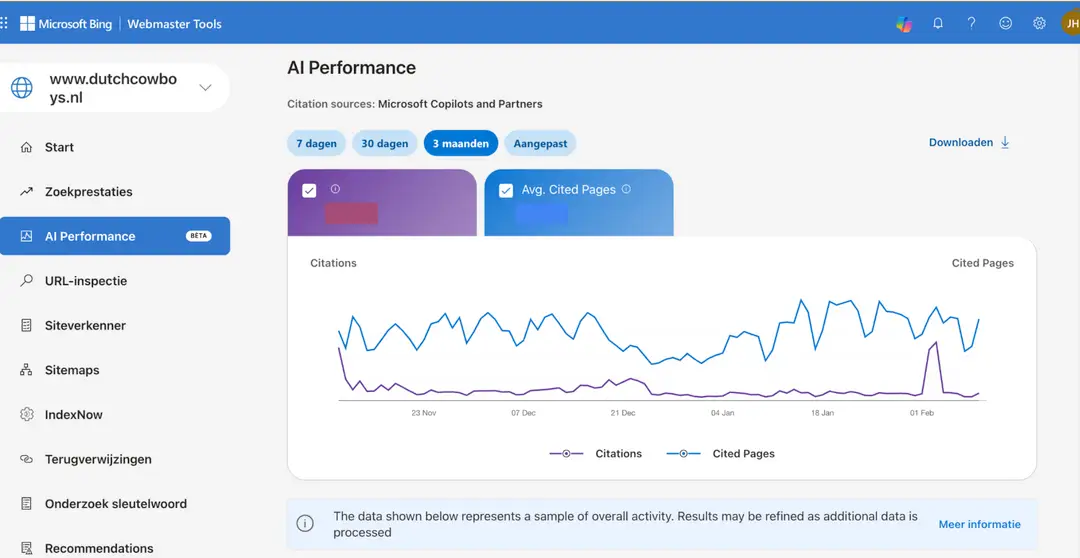1080x558 pixels.
Task: Click the Webmaster Tools title
Action: click(x=175, y=23)
